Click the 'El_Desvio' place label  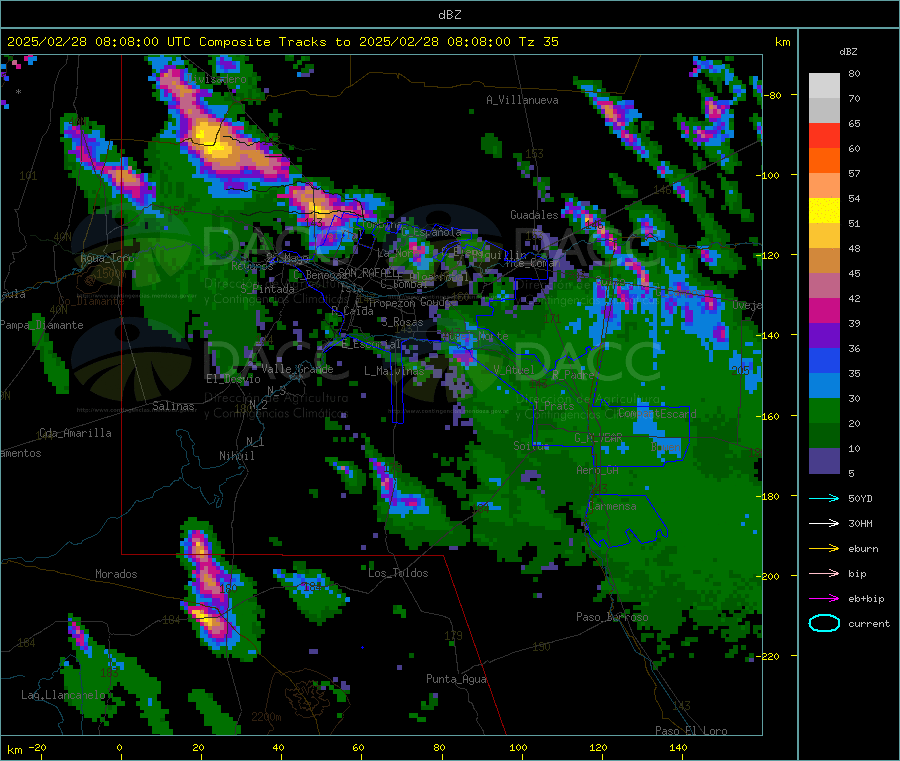click(x=233, y=379)
